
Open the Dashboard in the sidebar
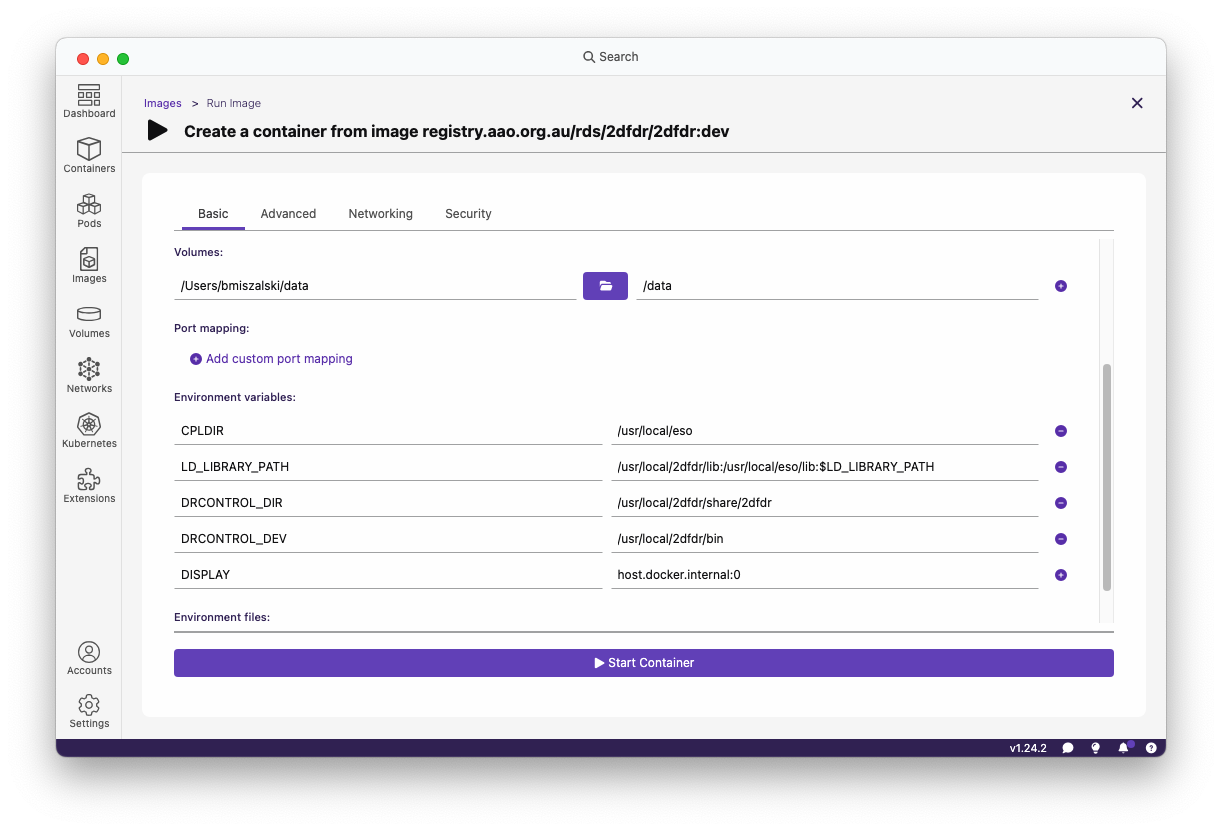coord(89,101)
